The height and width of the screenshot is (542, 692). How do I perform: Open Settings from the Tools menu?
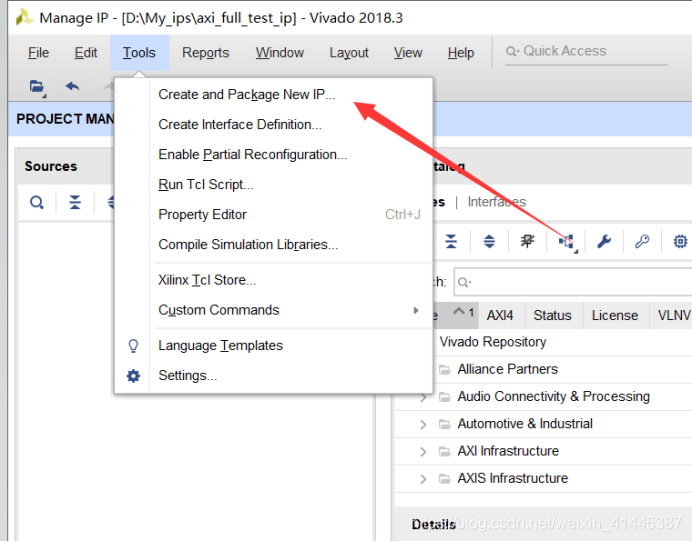188,376
